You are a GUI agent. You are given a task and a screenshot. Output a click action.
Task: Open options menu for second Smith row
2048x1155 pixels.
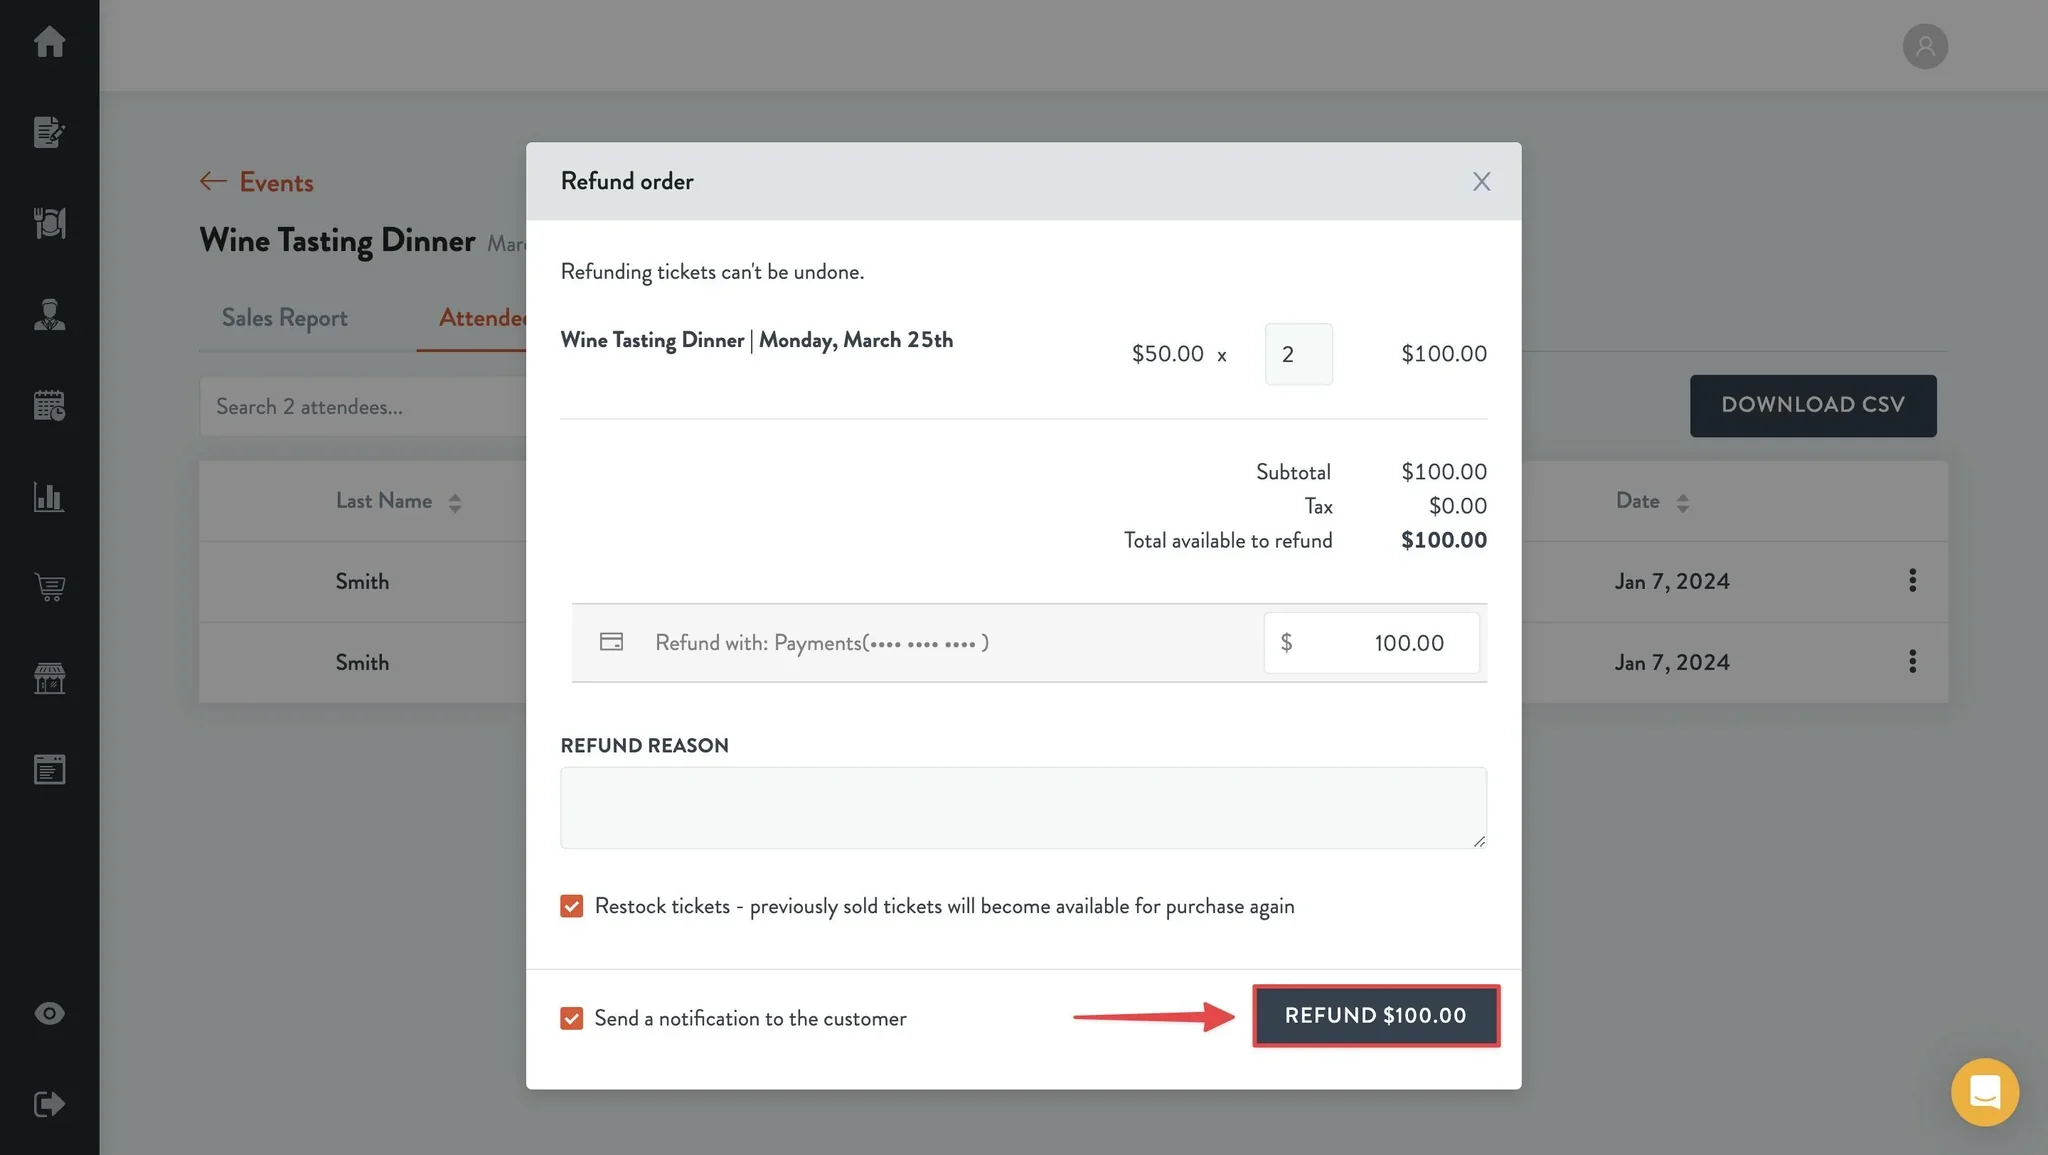(x=1912, y=662)
